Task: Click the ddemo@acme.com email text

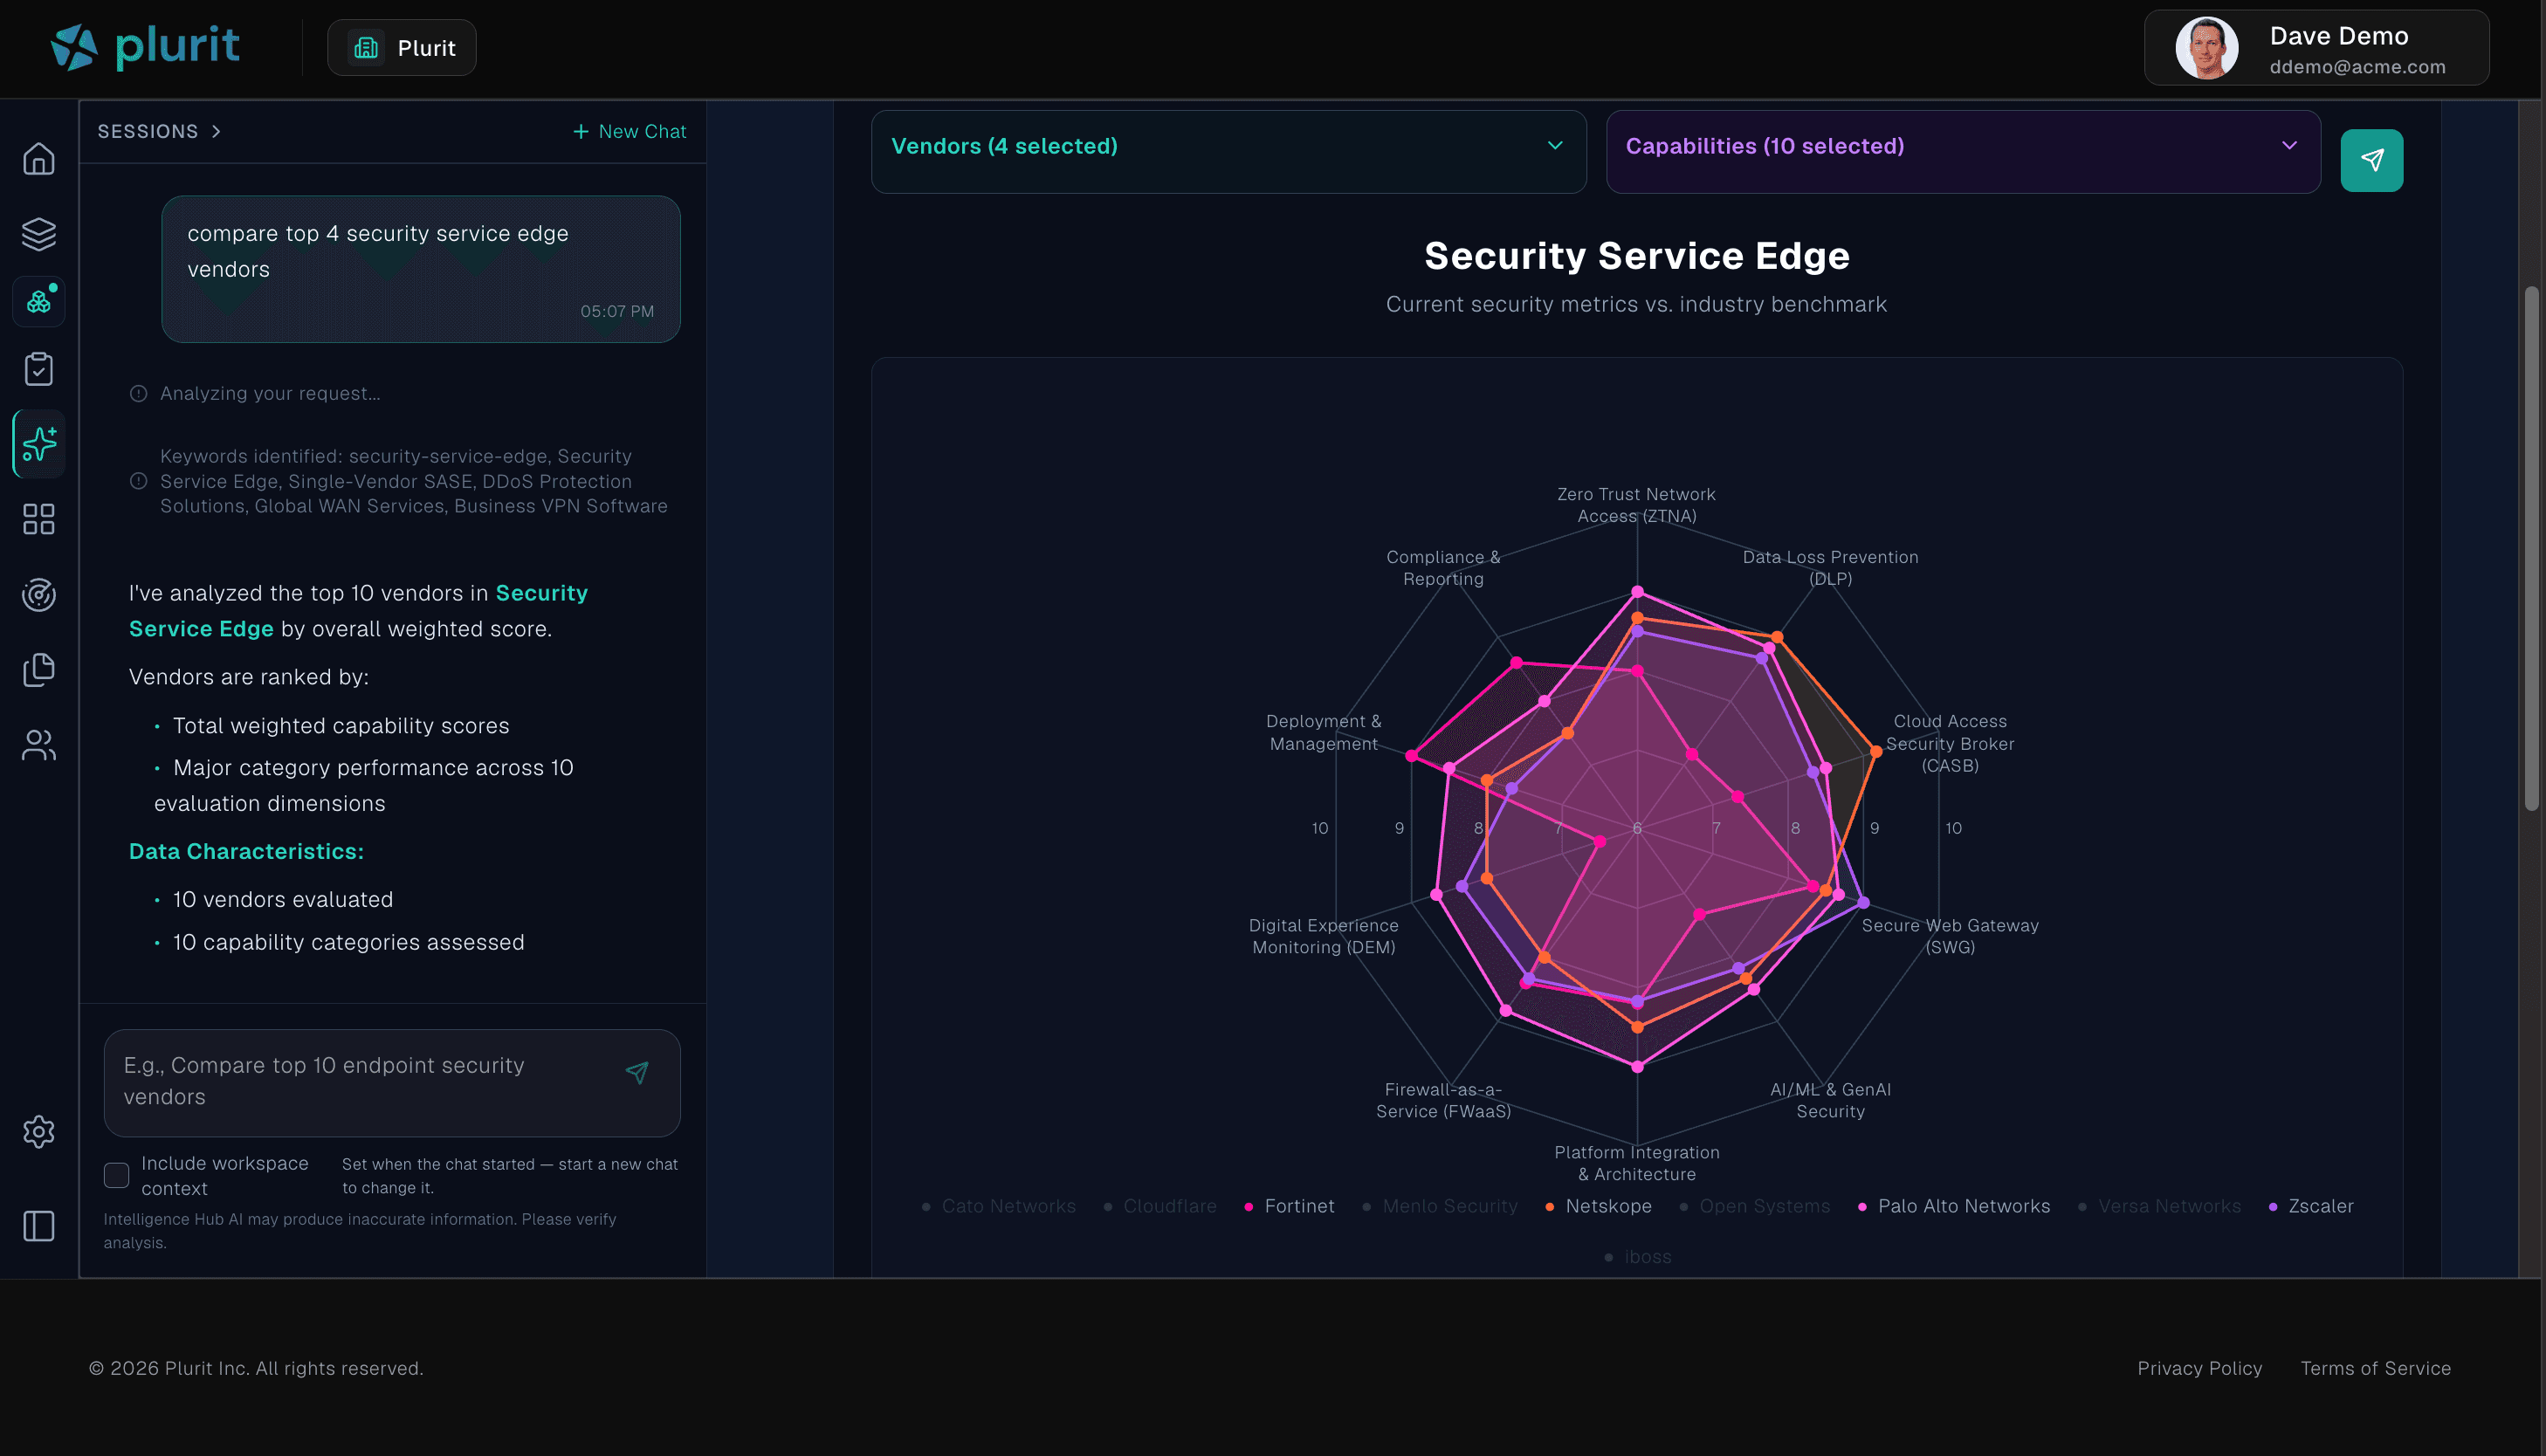Action: coord(2357,67)
